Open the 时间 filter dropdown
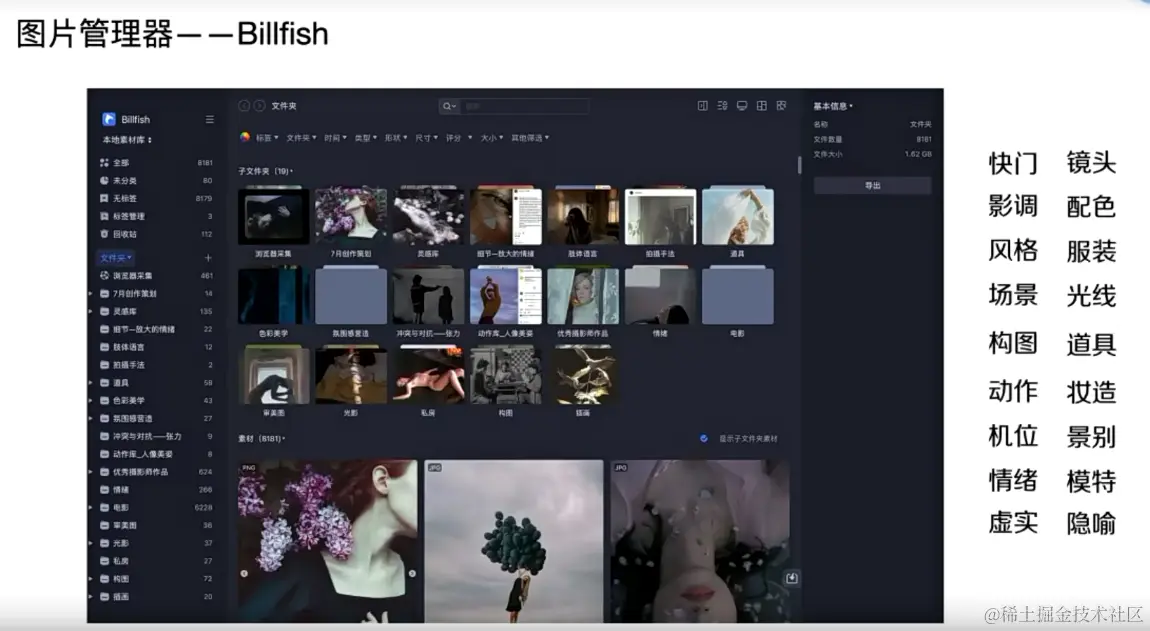The width and height of the screenshot is (1150, 631). (335, 138)
